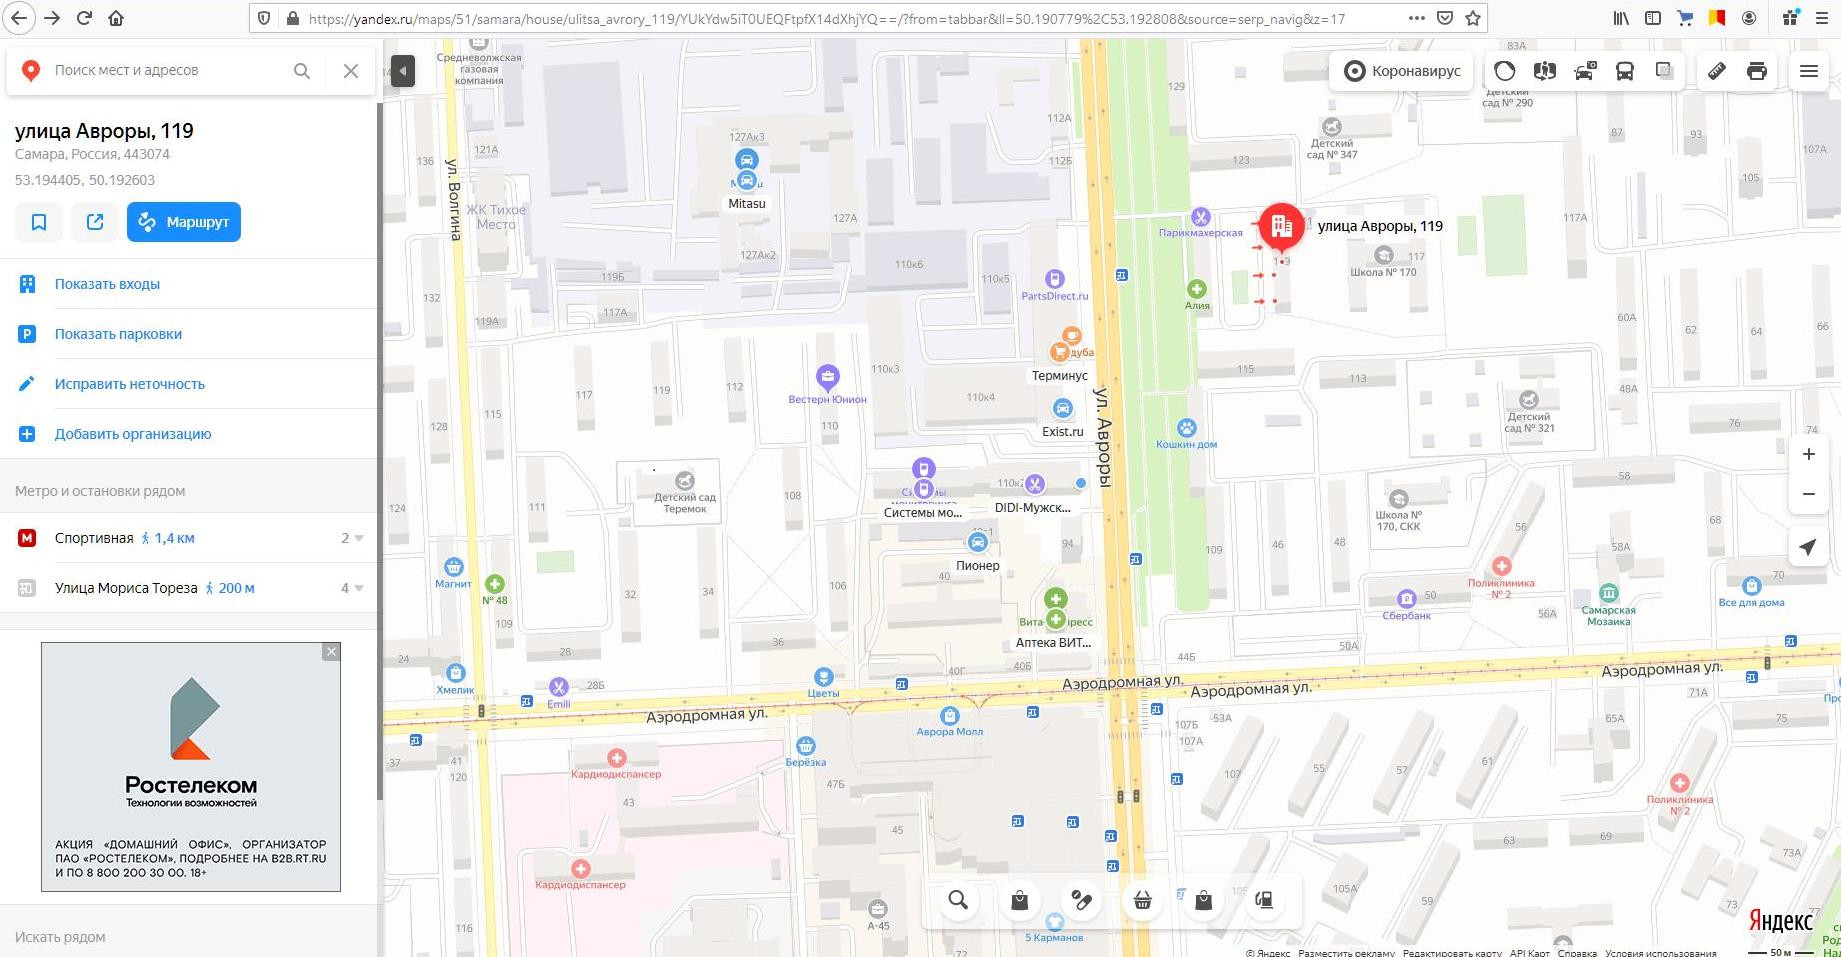The height and width of the screenshot is (957, 1841).
Task: Open the Firefox hamburger menu
Action: [1821, 18]
